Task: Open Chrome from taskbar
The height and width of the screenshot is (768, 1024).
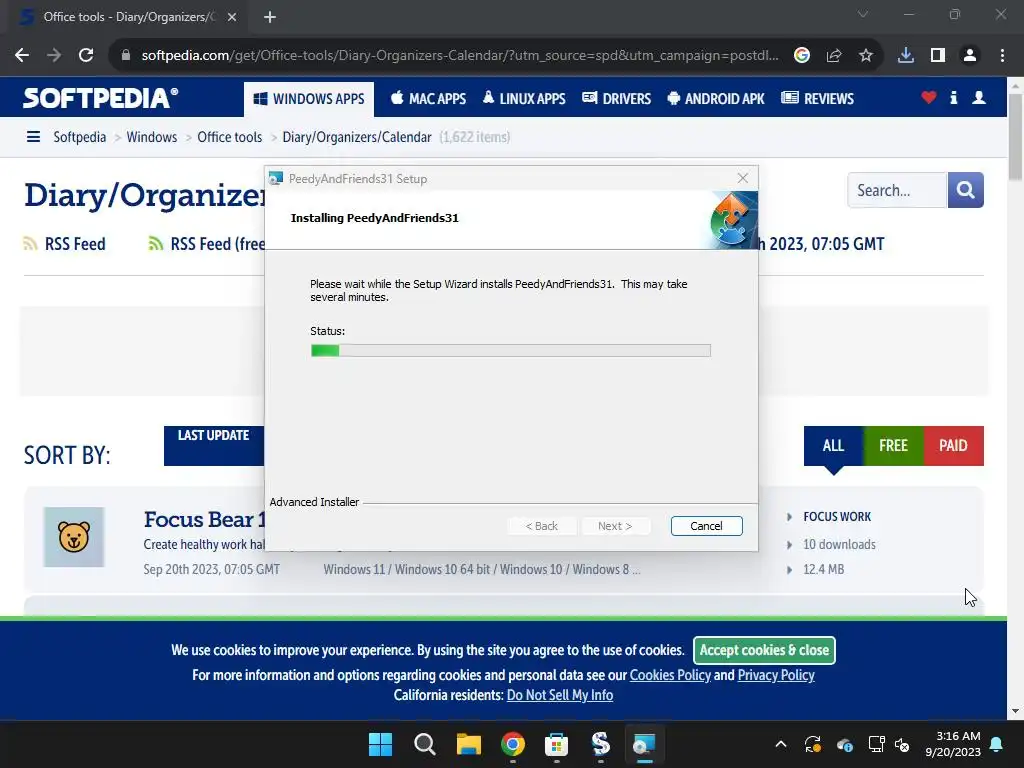Action: pos(513,744)
